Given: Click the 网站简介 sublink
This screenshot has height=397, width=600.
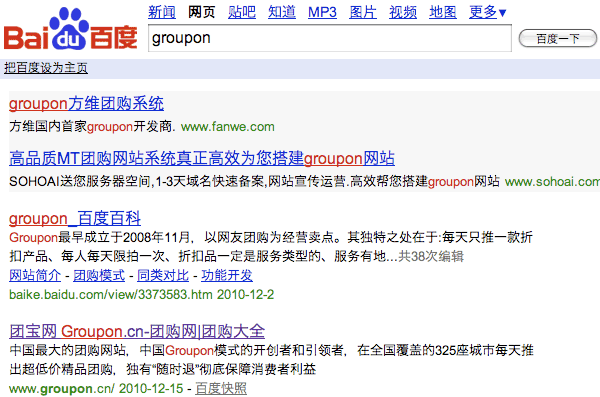Looking at the screenshot, I should click(35, 275).
